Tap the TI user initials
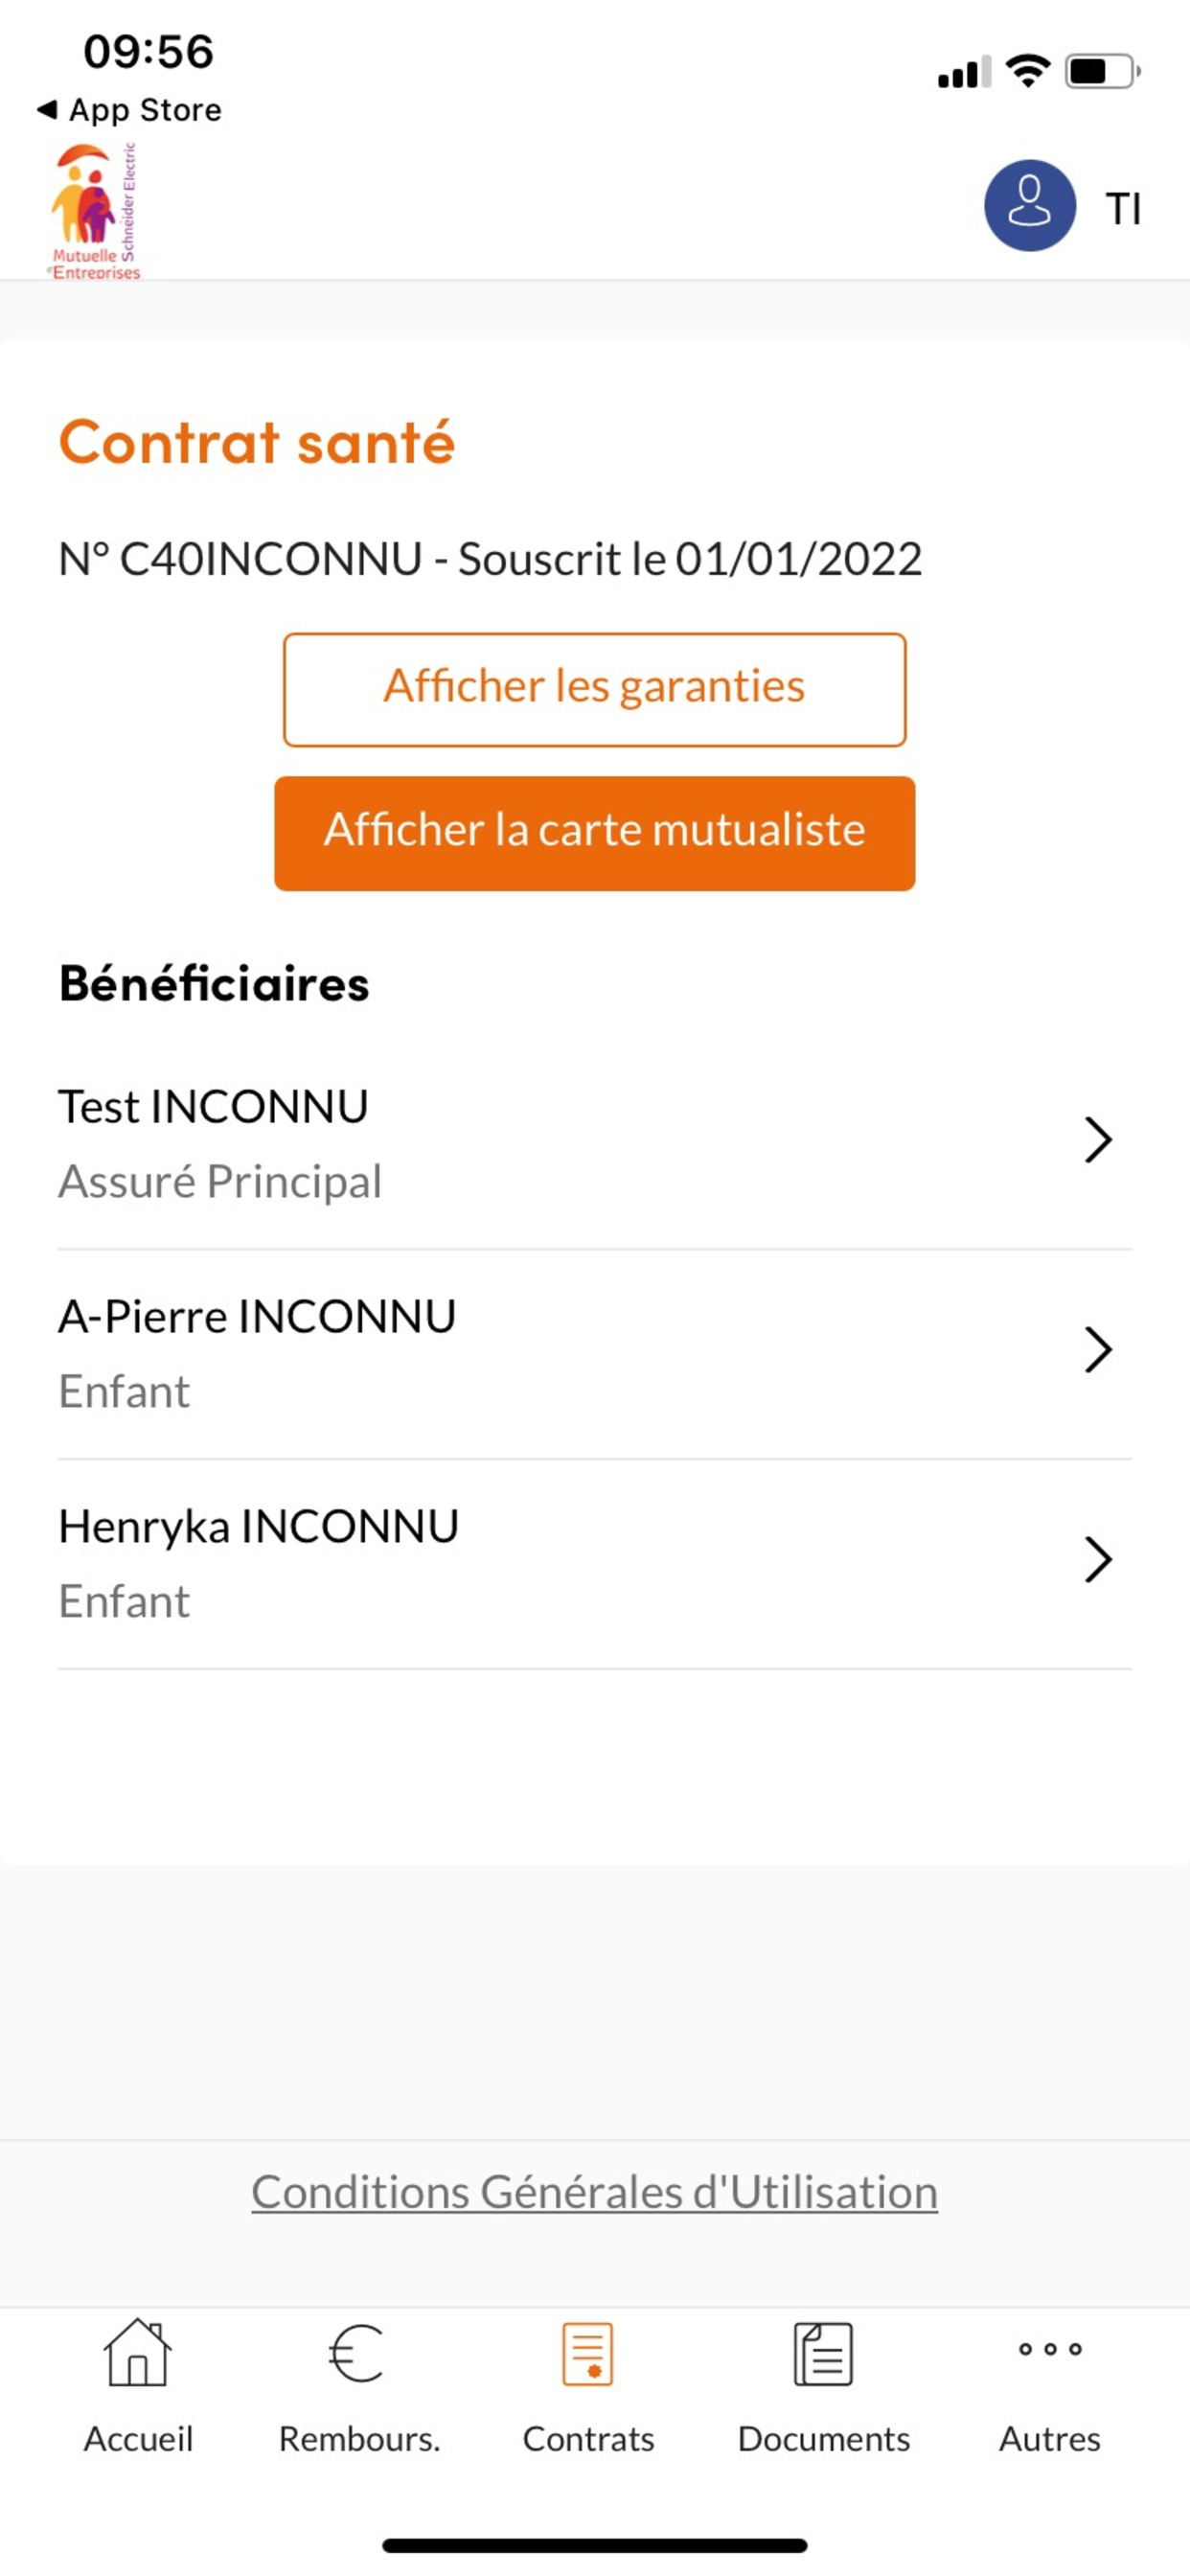The height and width of the screenshot is (2576, 1190). [x=1123, y=209]
